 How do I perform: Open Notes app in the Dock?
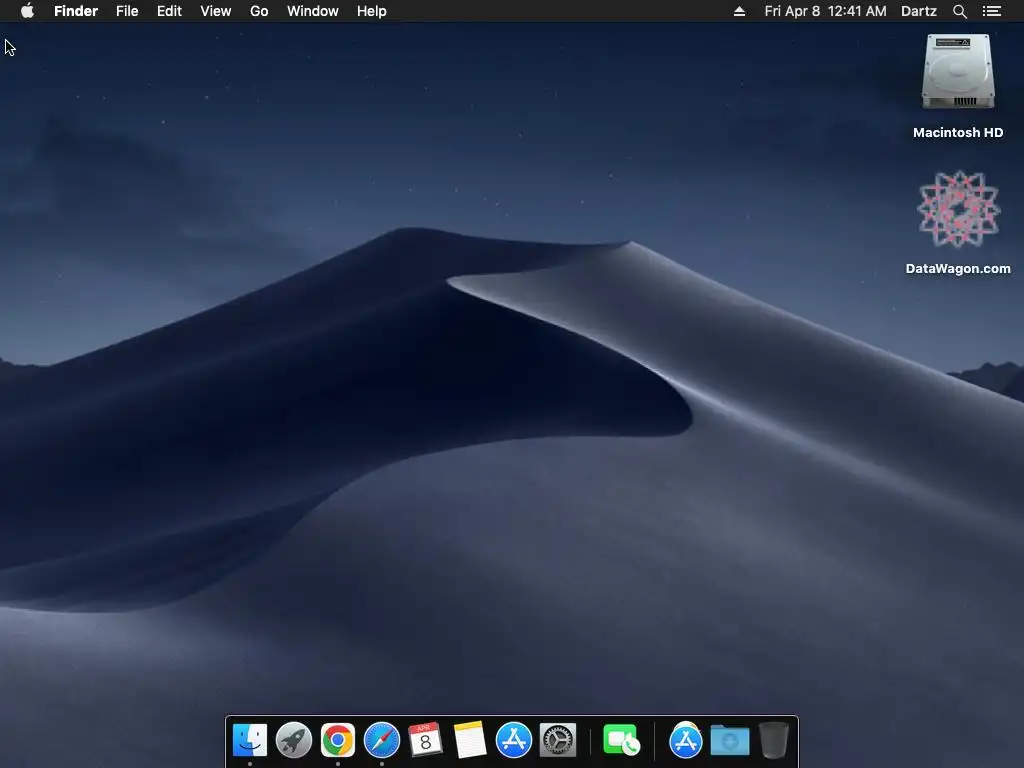coord(470,741)
